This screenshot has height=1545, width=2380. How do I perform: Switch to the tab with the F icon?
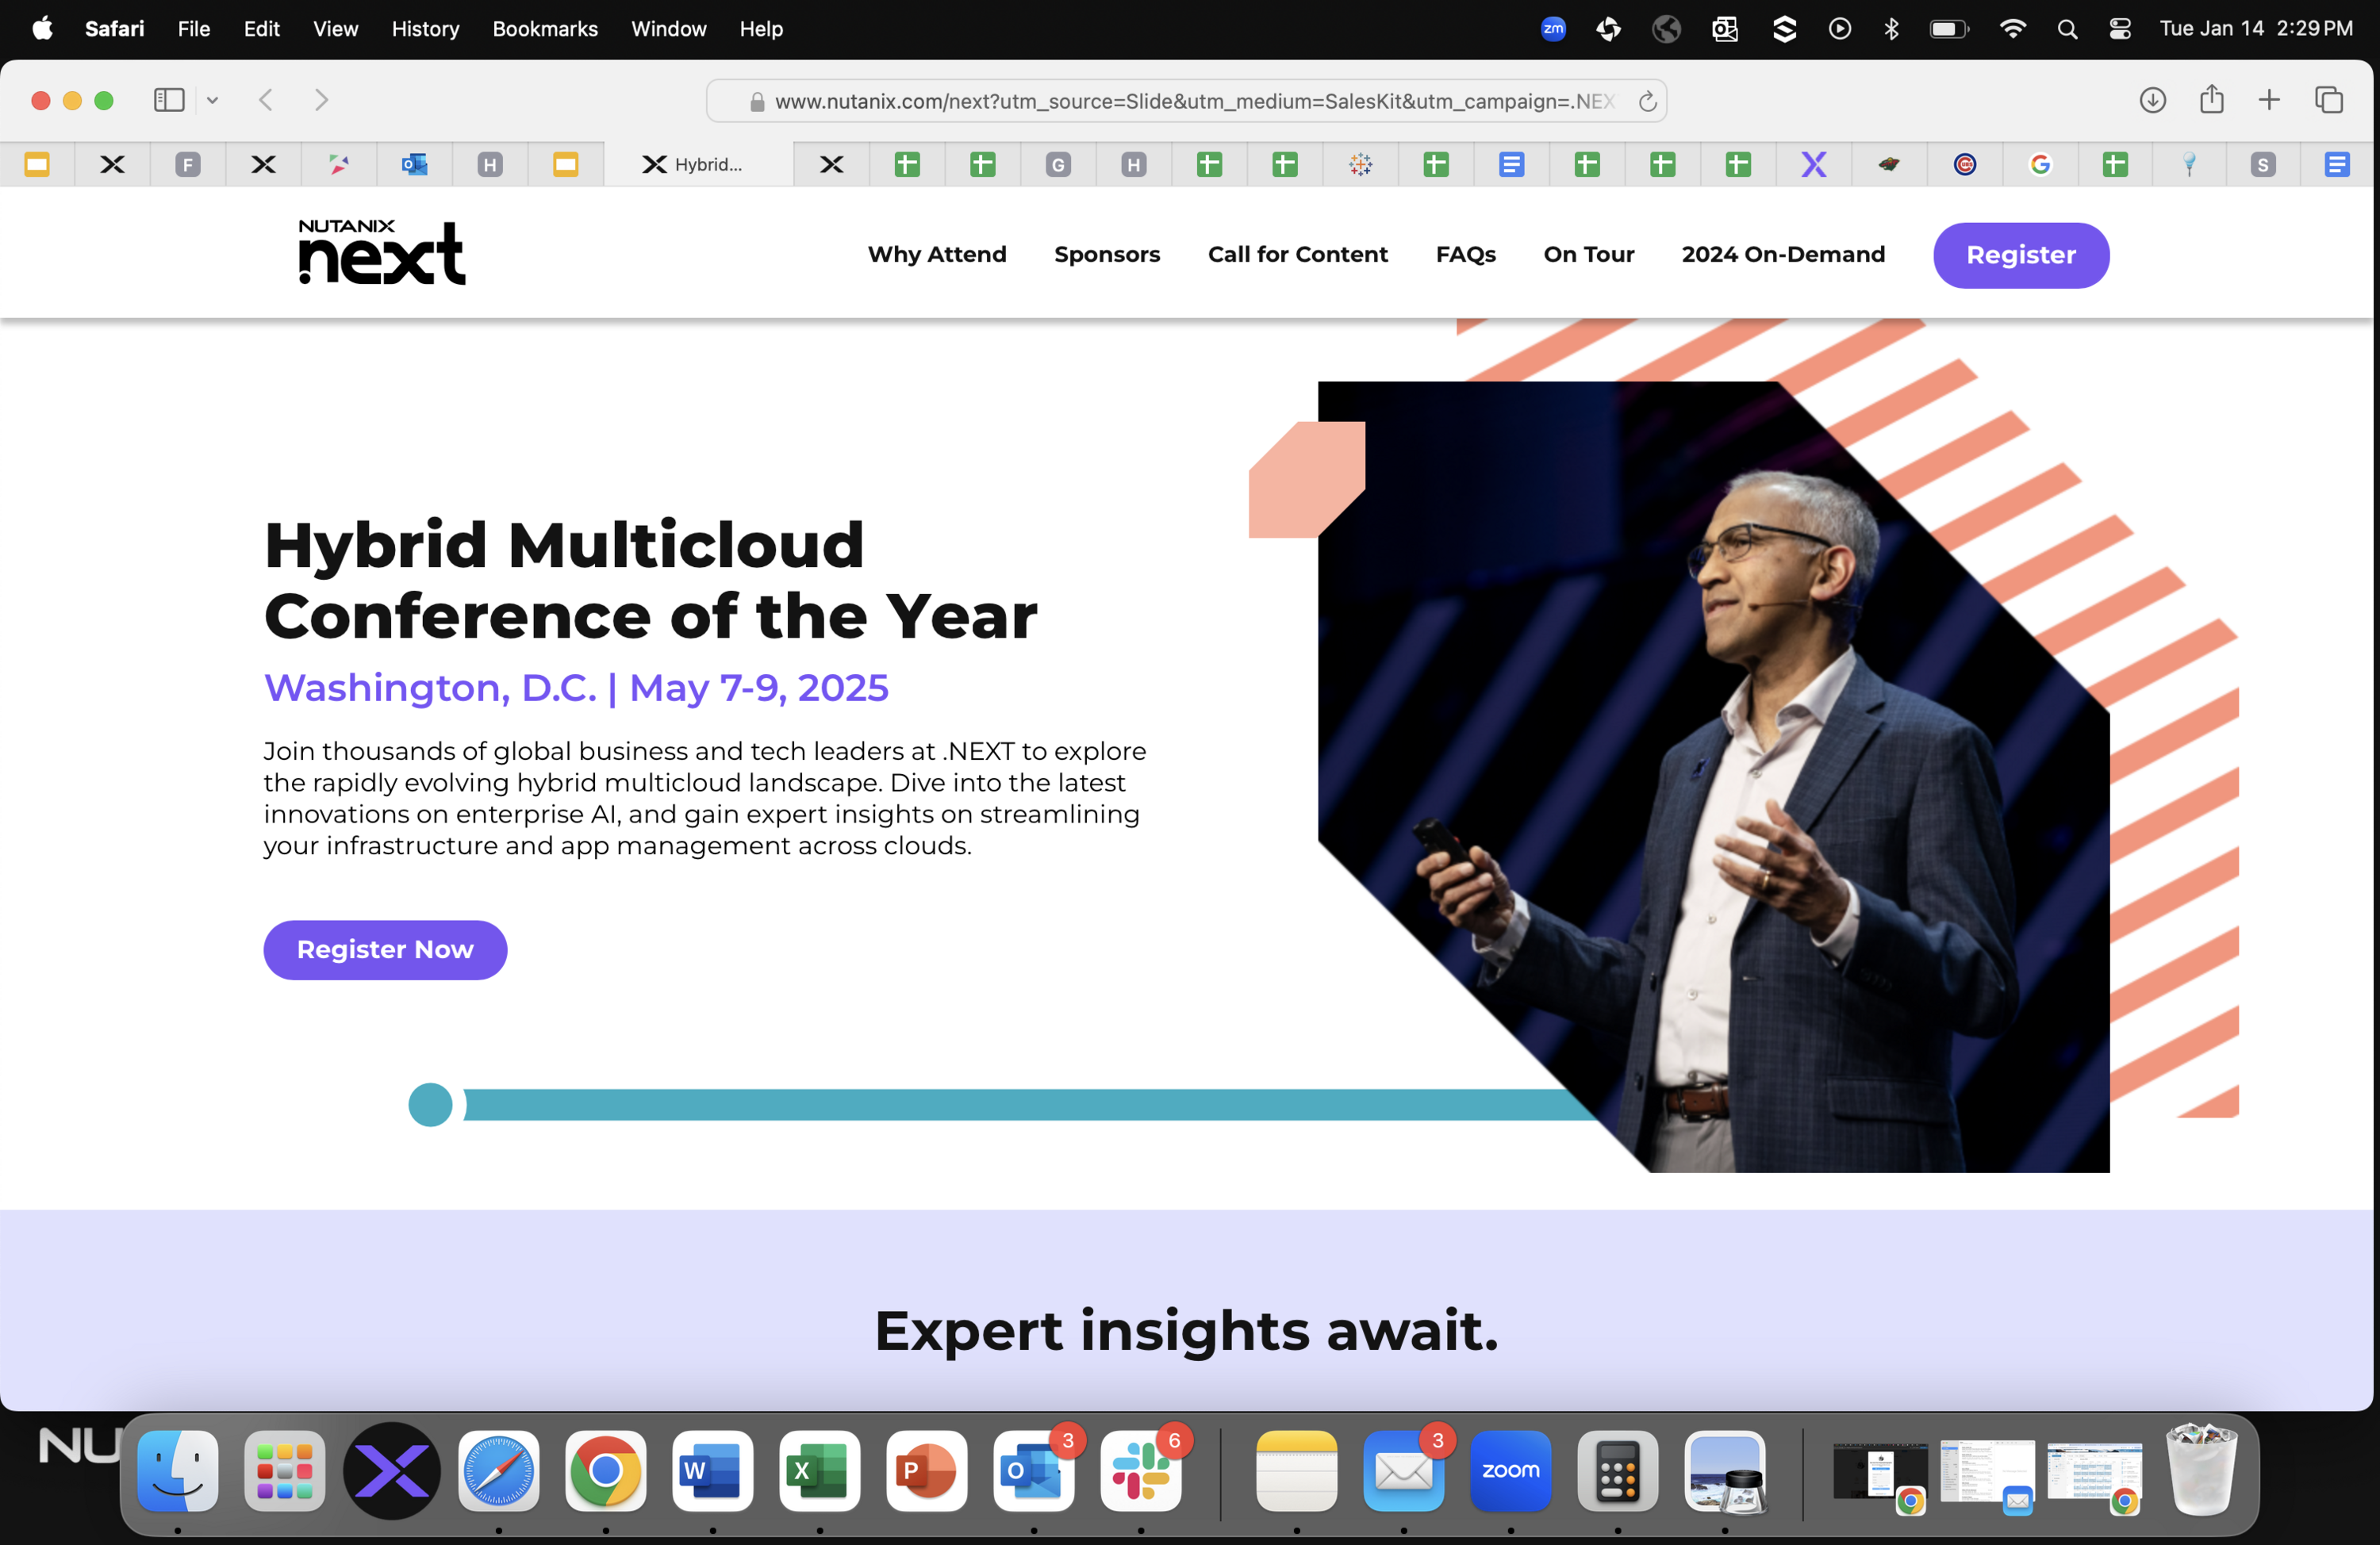[188, 164]
